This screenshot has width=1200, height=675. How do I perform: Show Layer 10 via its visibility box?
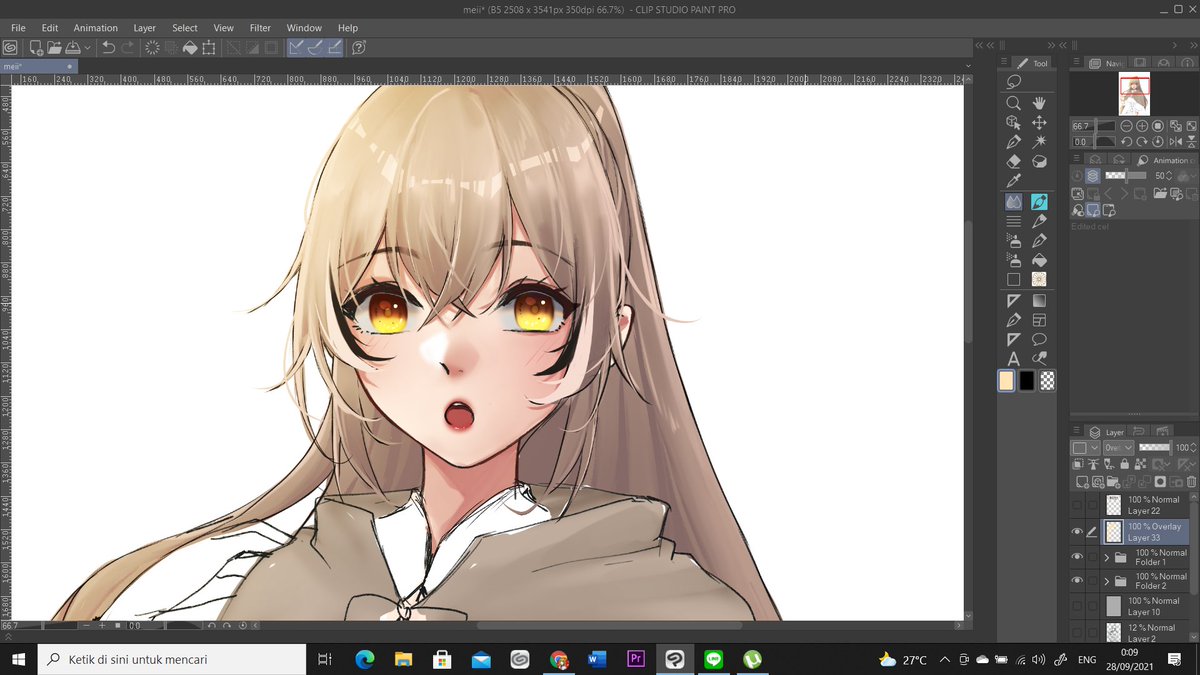coord(1077,605)
